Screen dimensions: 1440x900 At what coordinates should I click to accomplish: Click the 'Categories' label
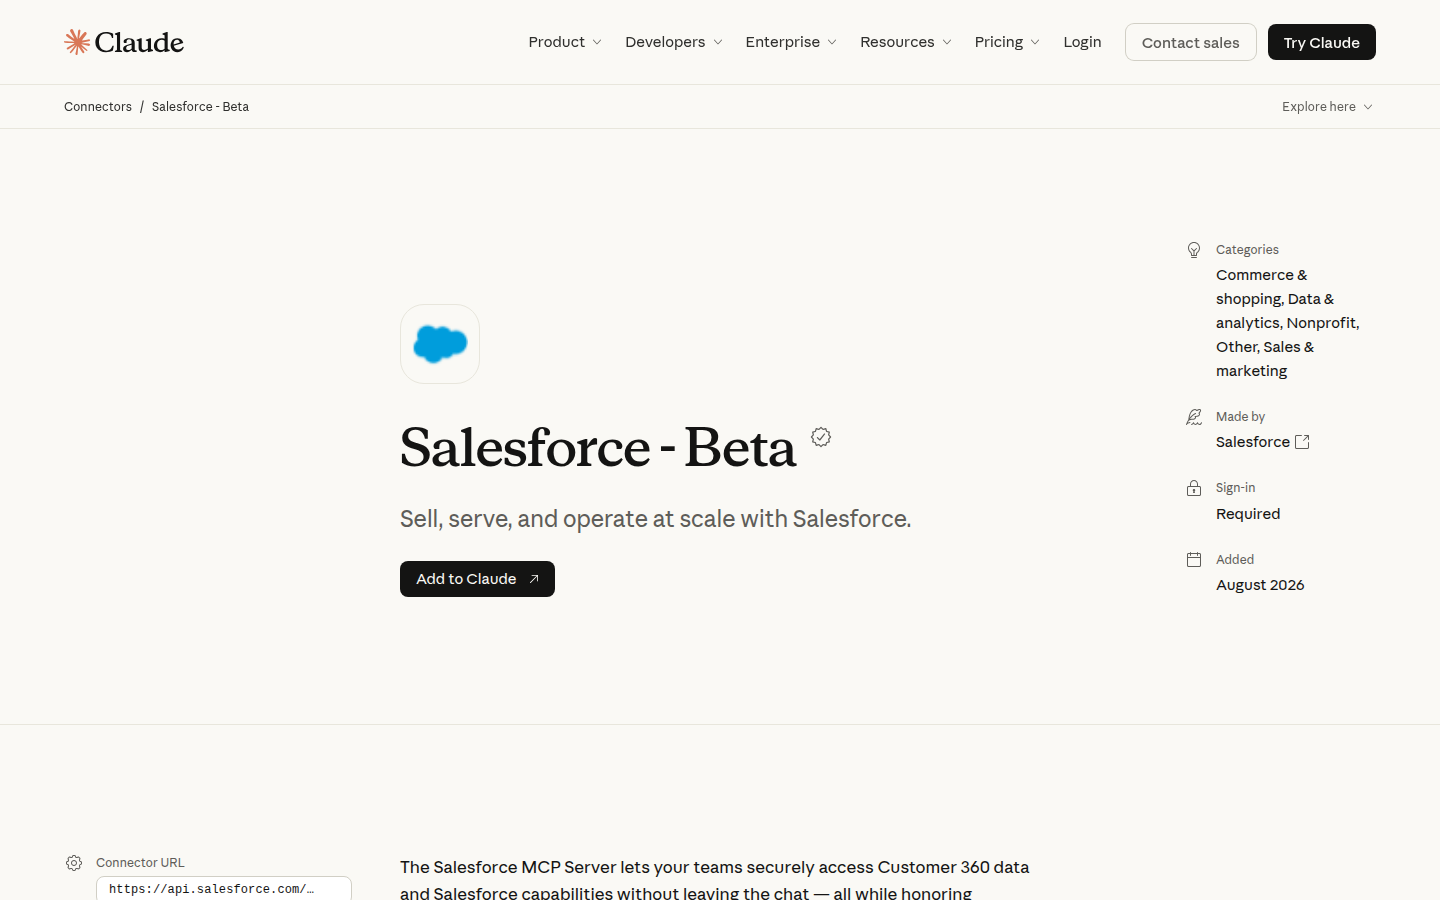[x=1247, y=250]
